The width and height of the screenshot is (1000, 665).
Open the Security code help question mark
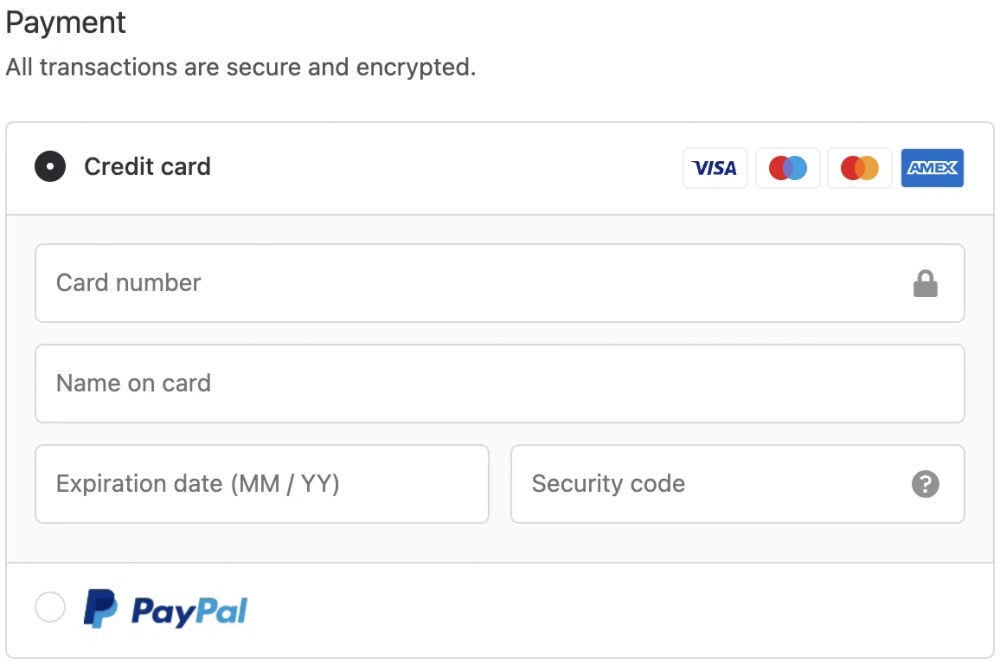pos(926,485)
